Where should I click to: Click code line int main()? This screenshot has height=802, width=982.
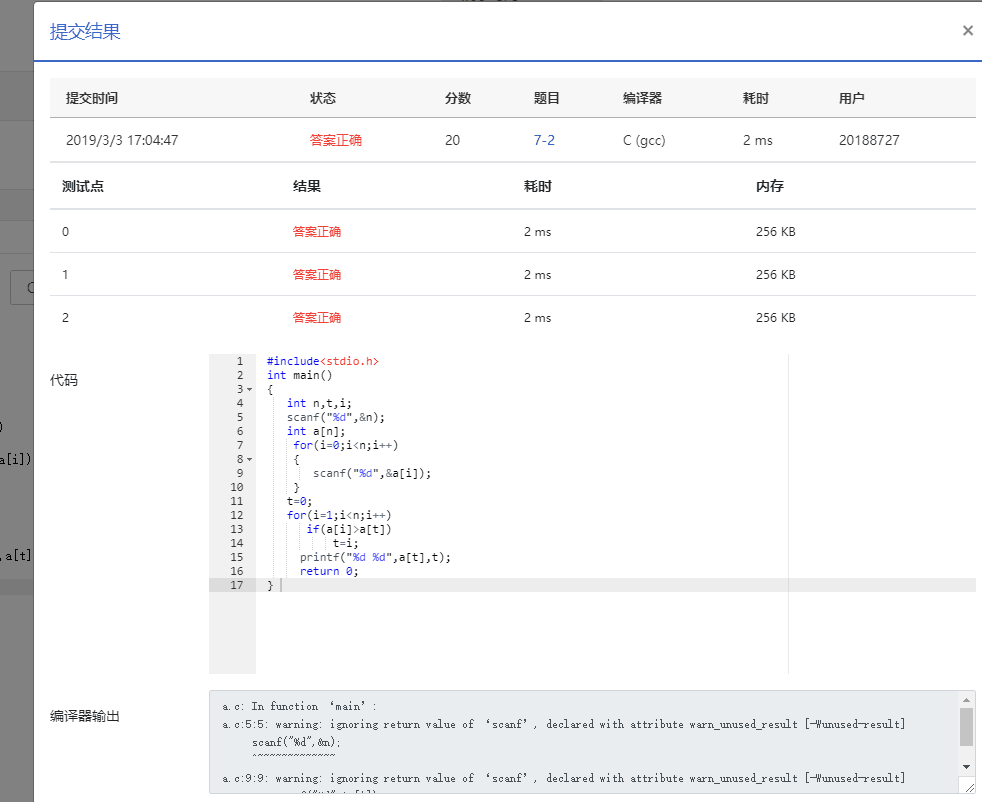(x=299, y=376)
